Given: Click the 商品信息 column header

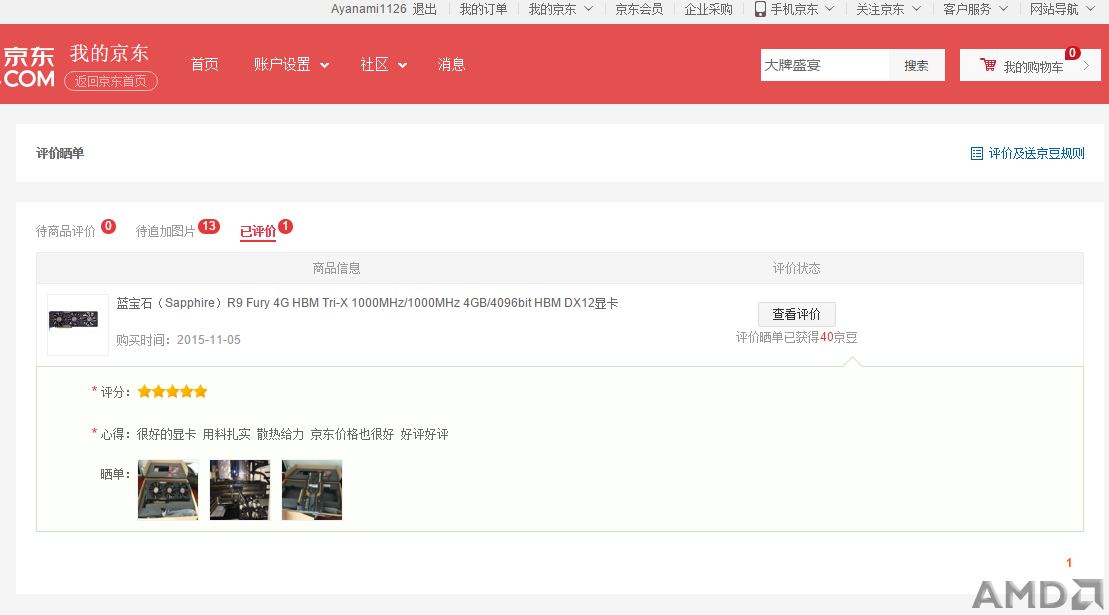Looking at the screenshot, I should pyautogui.click(x=337, y=268).
